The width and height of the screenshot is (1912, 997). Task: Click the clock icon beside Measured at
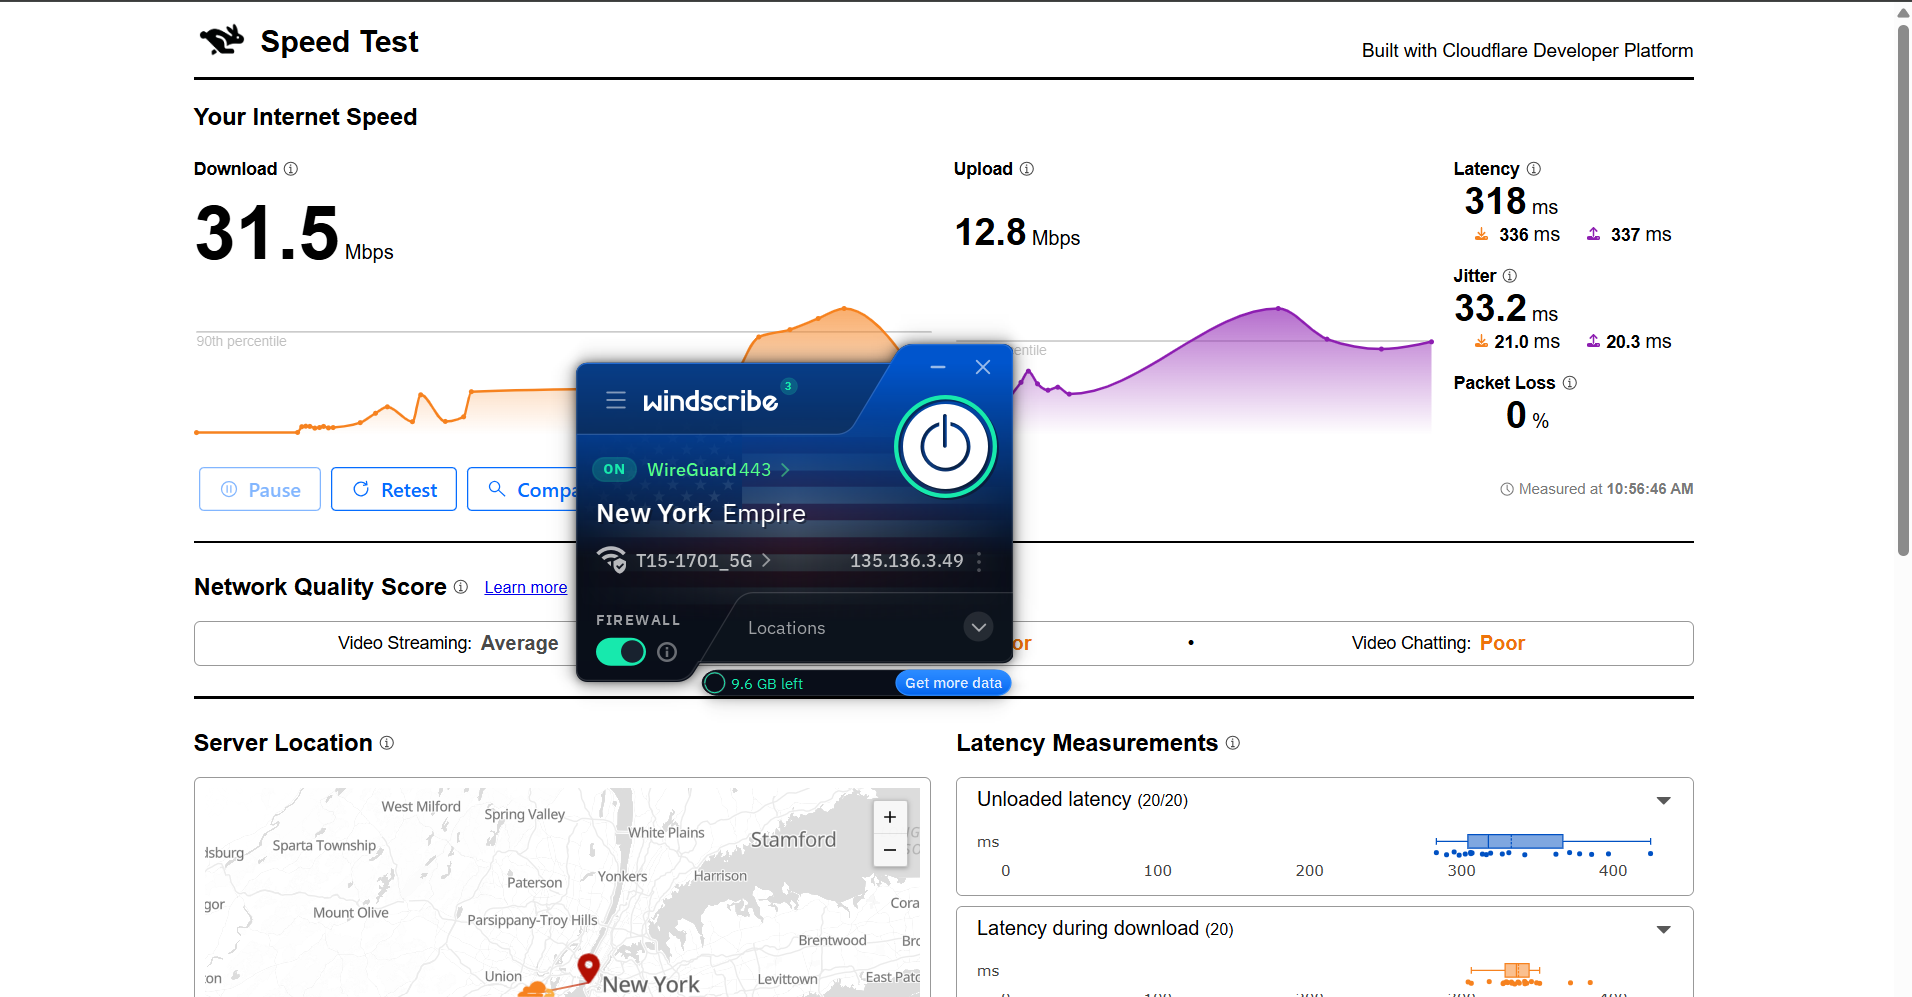tap(1507, 489)
